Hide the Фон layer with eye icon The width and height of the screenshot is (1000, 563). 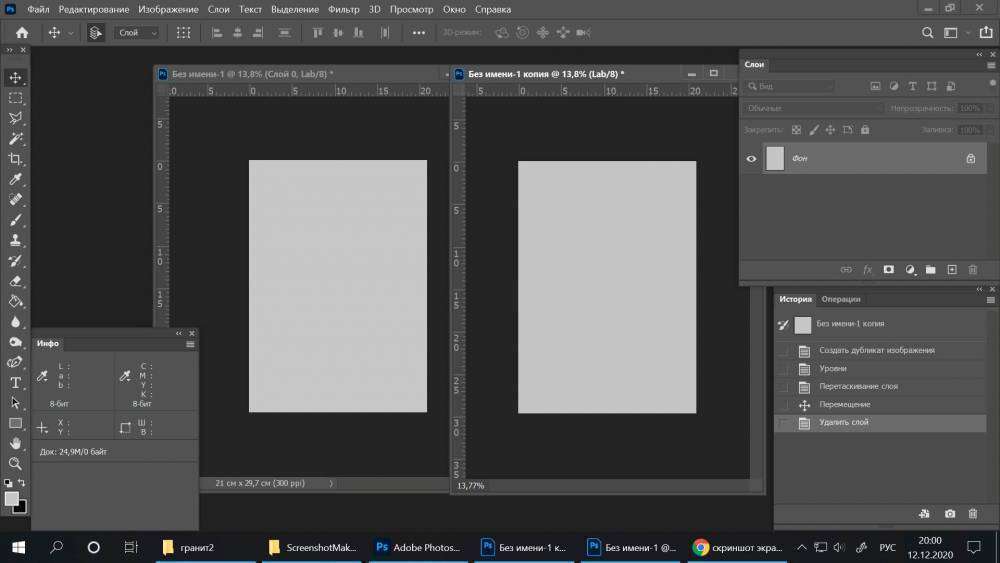[751, 158]
